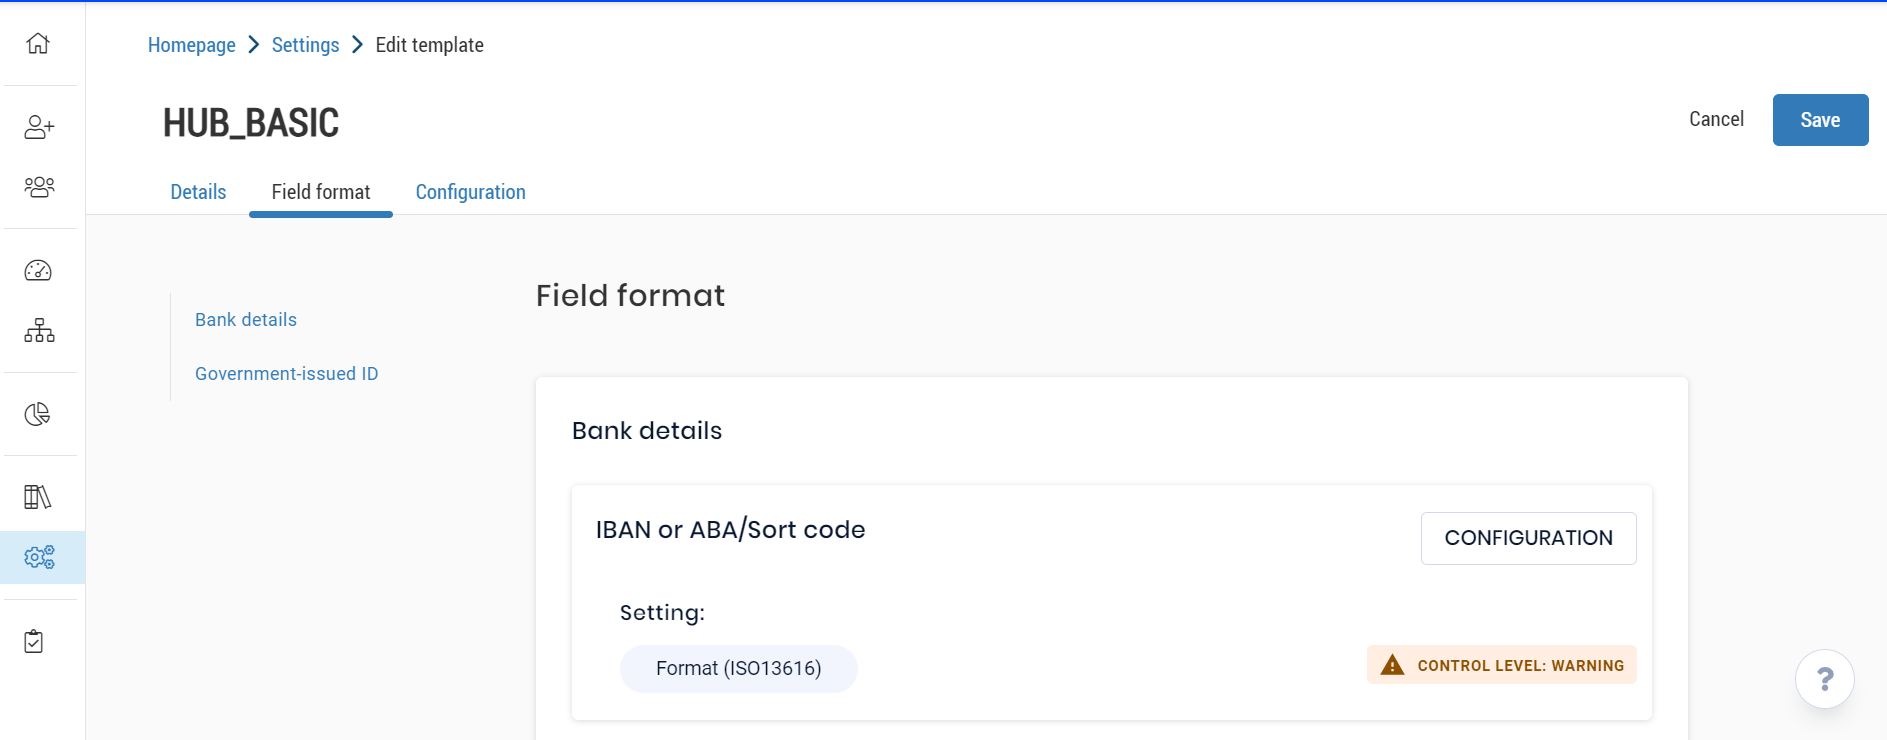Open the dashboard gauge icon
Image resolution: width=1887 pixels, height=740 pixels.
38,271
